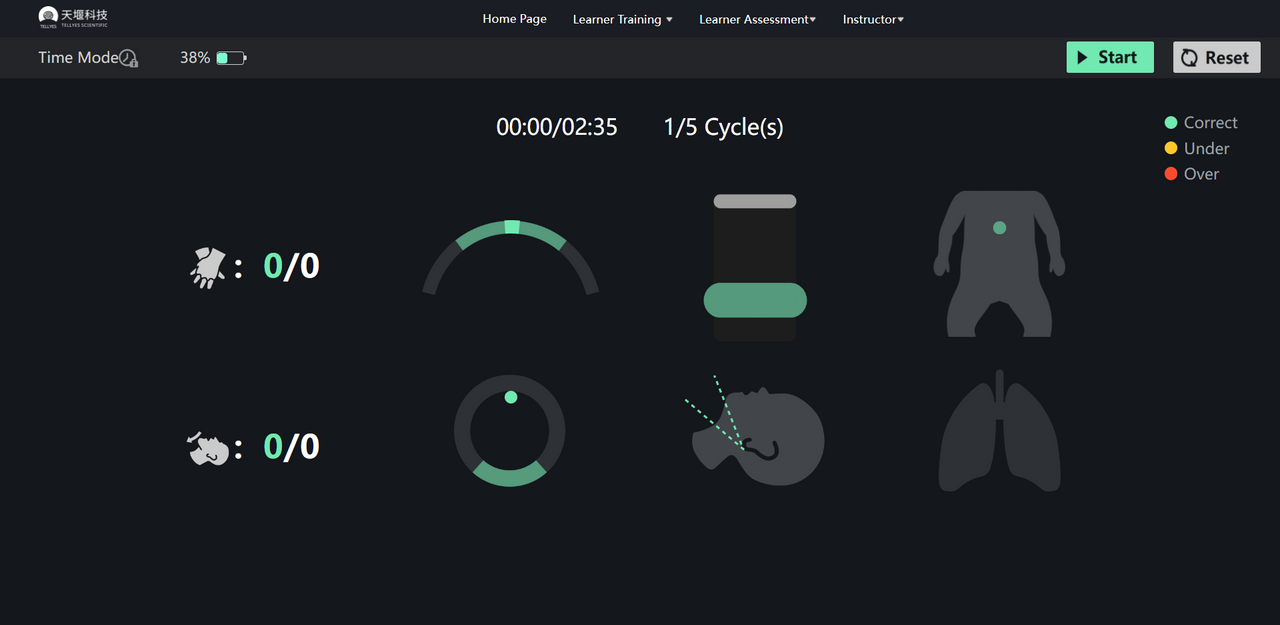Image resolution: width=1280 pixels, height=625 pixels.
Task: Expand the Learner Training dropdown
Action: click(622, 19)
